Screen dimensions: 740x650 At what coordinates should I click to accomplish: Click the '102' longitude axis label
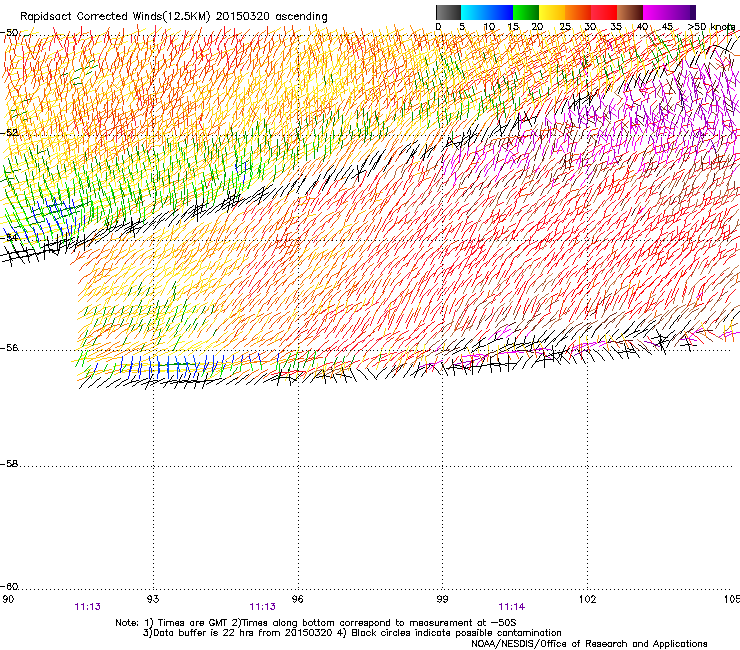click(587, 599)
